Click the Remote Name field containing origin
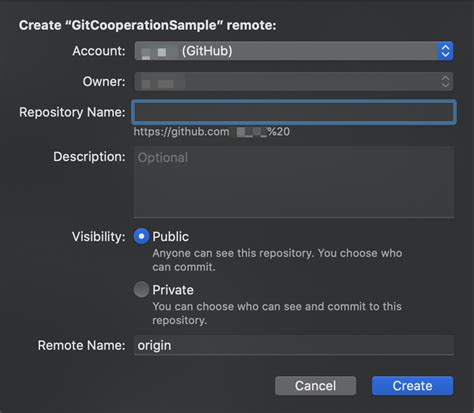Viewport: 474px width, 413px height. coord(294,345)
